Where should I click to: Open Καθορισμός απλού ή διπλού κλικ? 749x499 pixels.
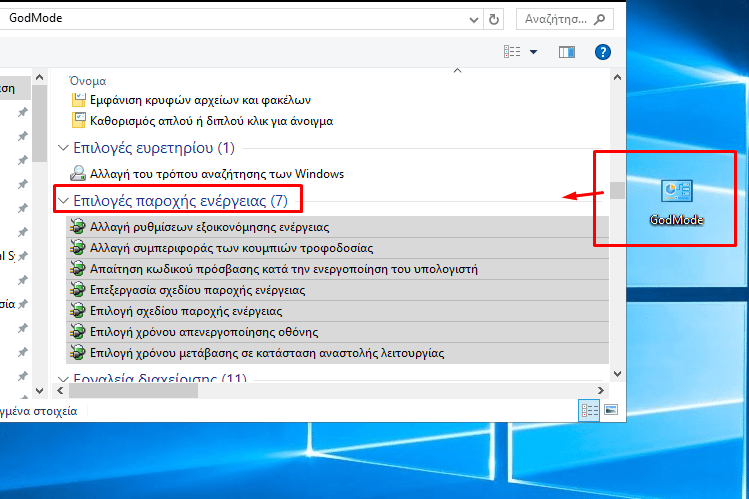tap(212, 121)
